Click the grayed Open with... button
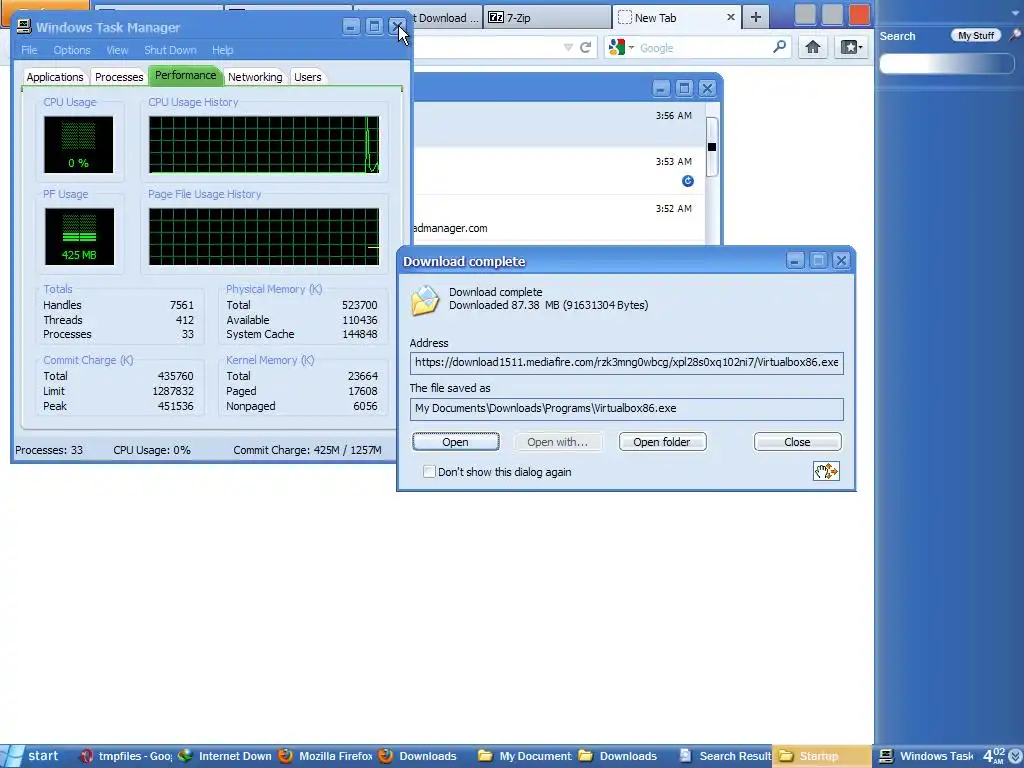The image size is (1024, 768). pos(558,442)
